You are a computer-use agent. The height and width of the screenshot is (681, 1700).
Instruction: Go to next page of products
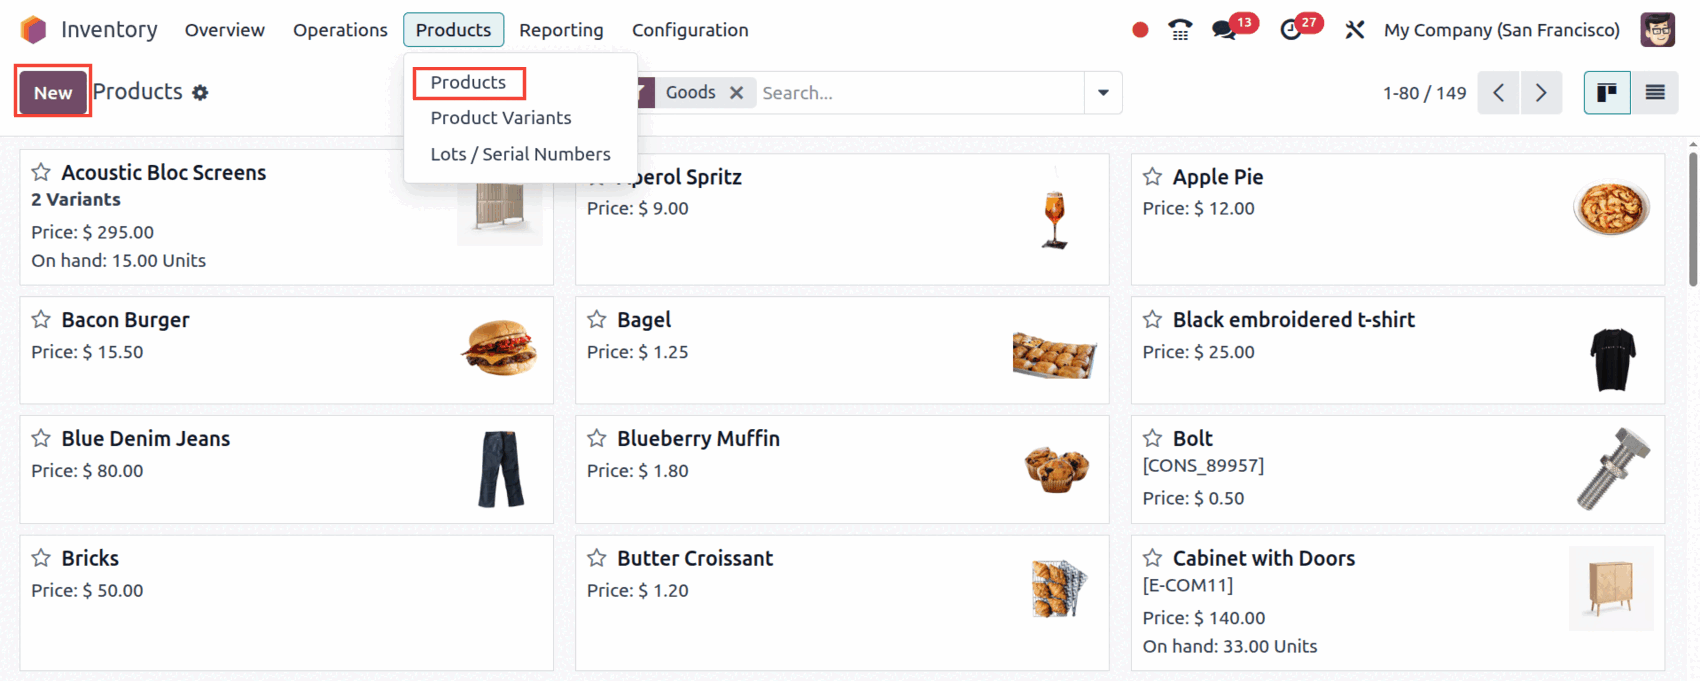click(x=1541, y=93)
